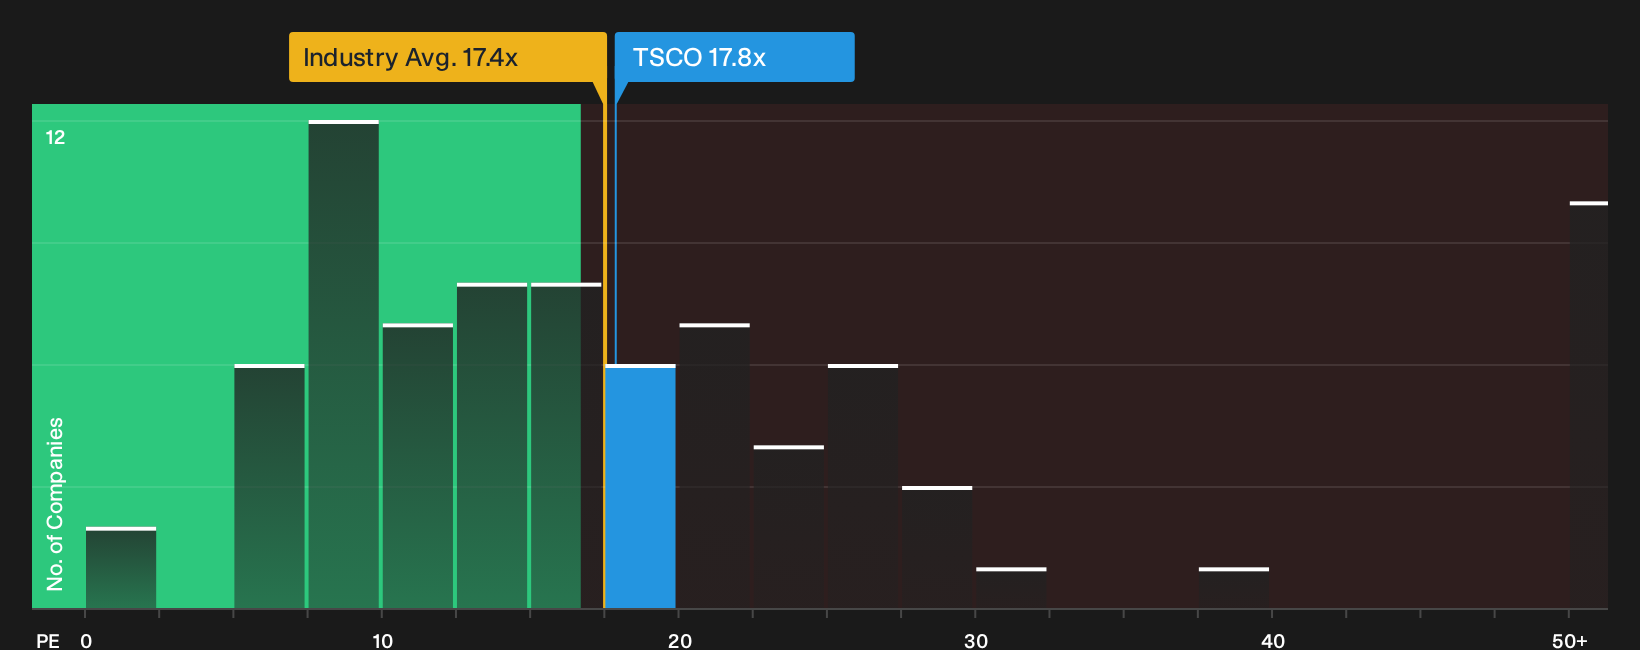Select the bar between PE 5 and 7.5
Screen dimensions: 1640x650
click(269, 487)
